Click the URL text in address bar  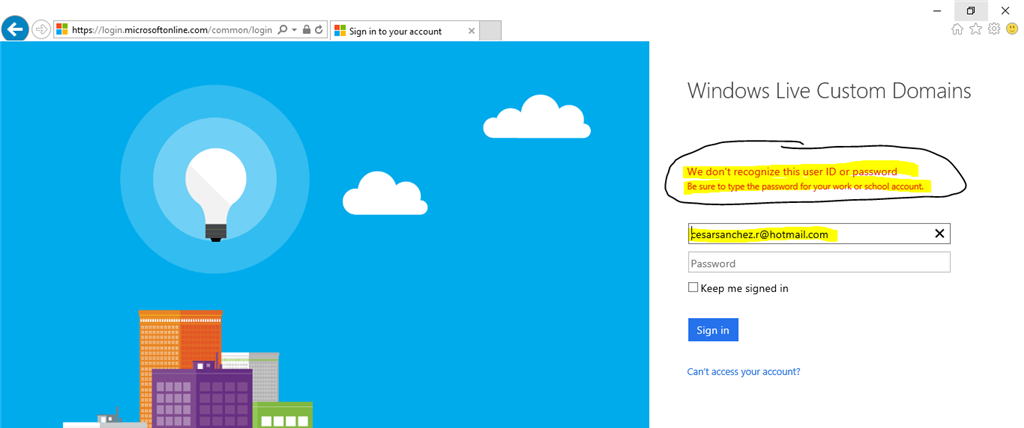172,30
